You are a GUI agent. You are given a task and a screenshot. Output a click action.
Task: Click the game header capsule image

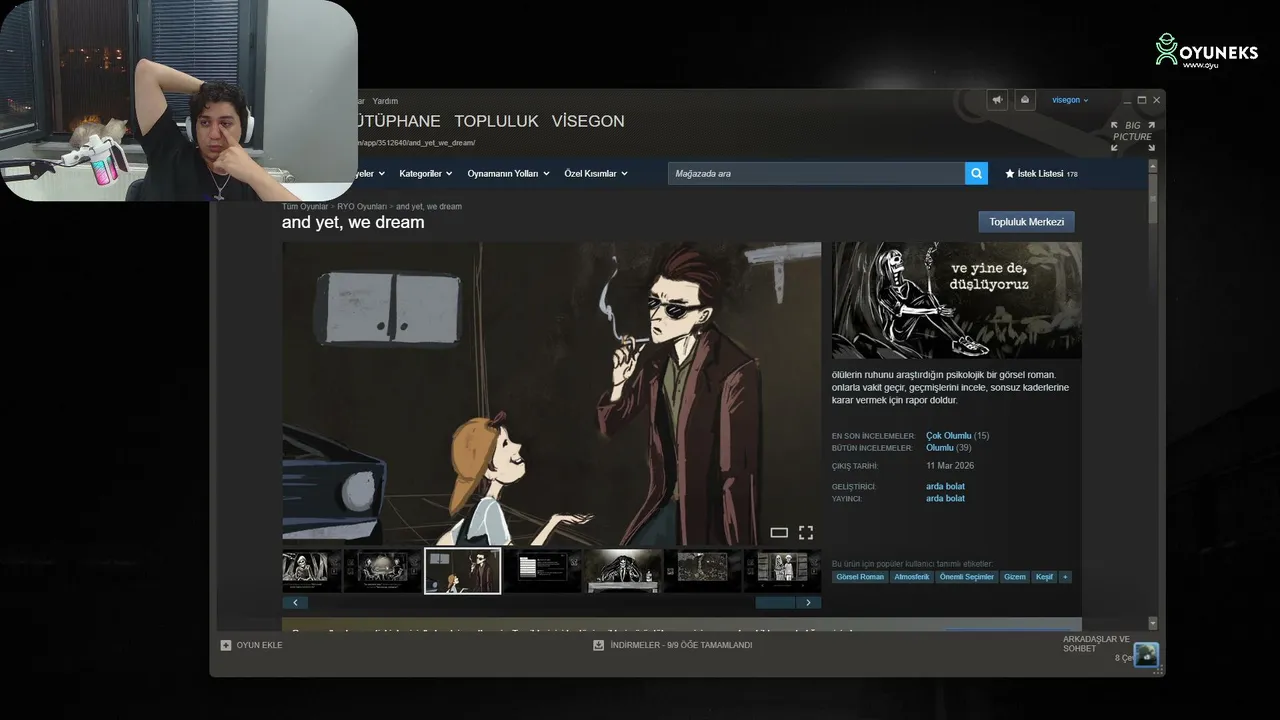point(957,300)
